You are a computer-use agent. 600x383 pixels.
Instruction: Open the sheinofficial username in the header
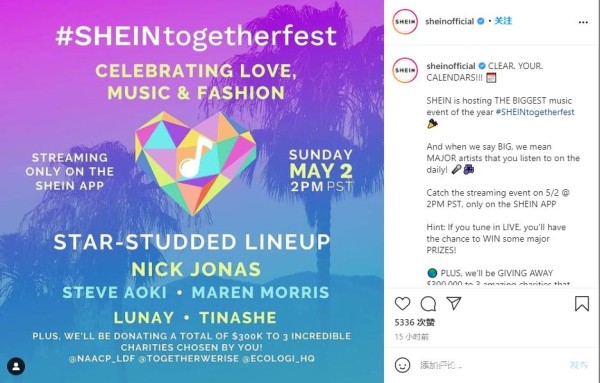[450, 21]
